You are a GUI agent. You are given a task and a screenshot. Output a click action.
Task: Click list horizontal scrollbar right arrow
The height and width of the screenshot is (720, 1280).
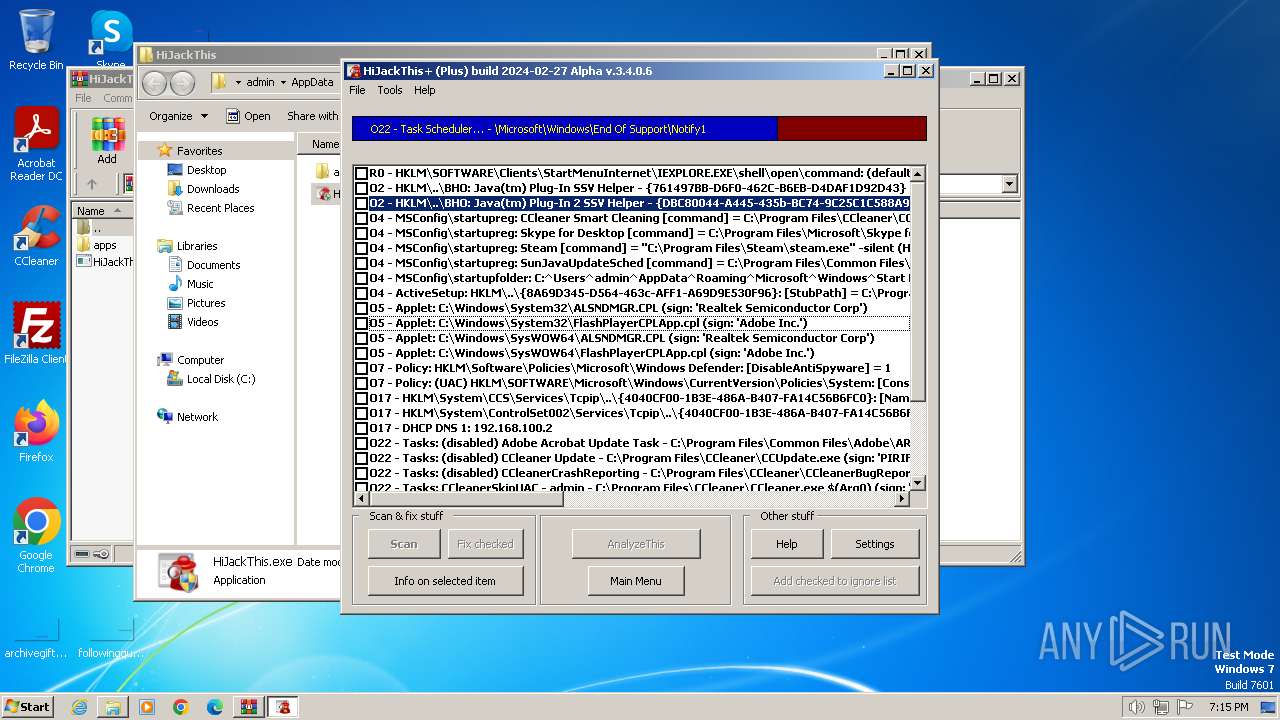902,498
